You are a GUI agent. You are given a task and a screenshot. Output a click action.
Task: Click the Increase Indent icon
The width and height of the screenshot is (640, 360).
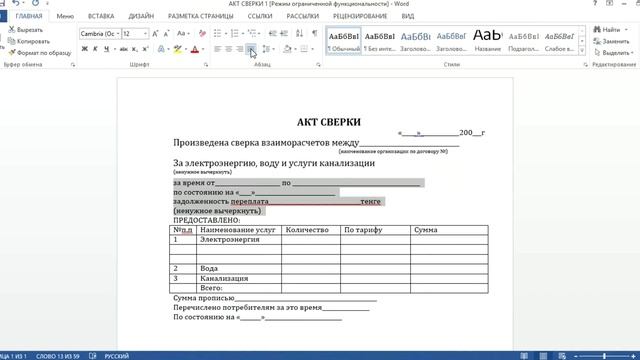click(x=284, y=33)
